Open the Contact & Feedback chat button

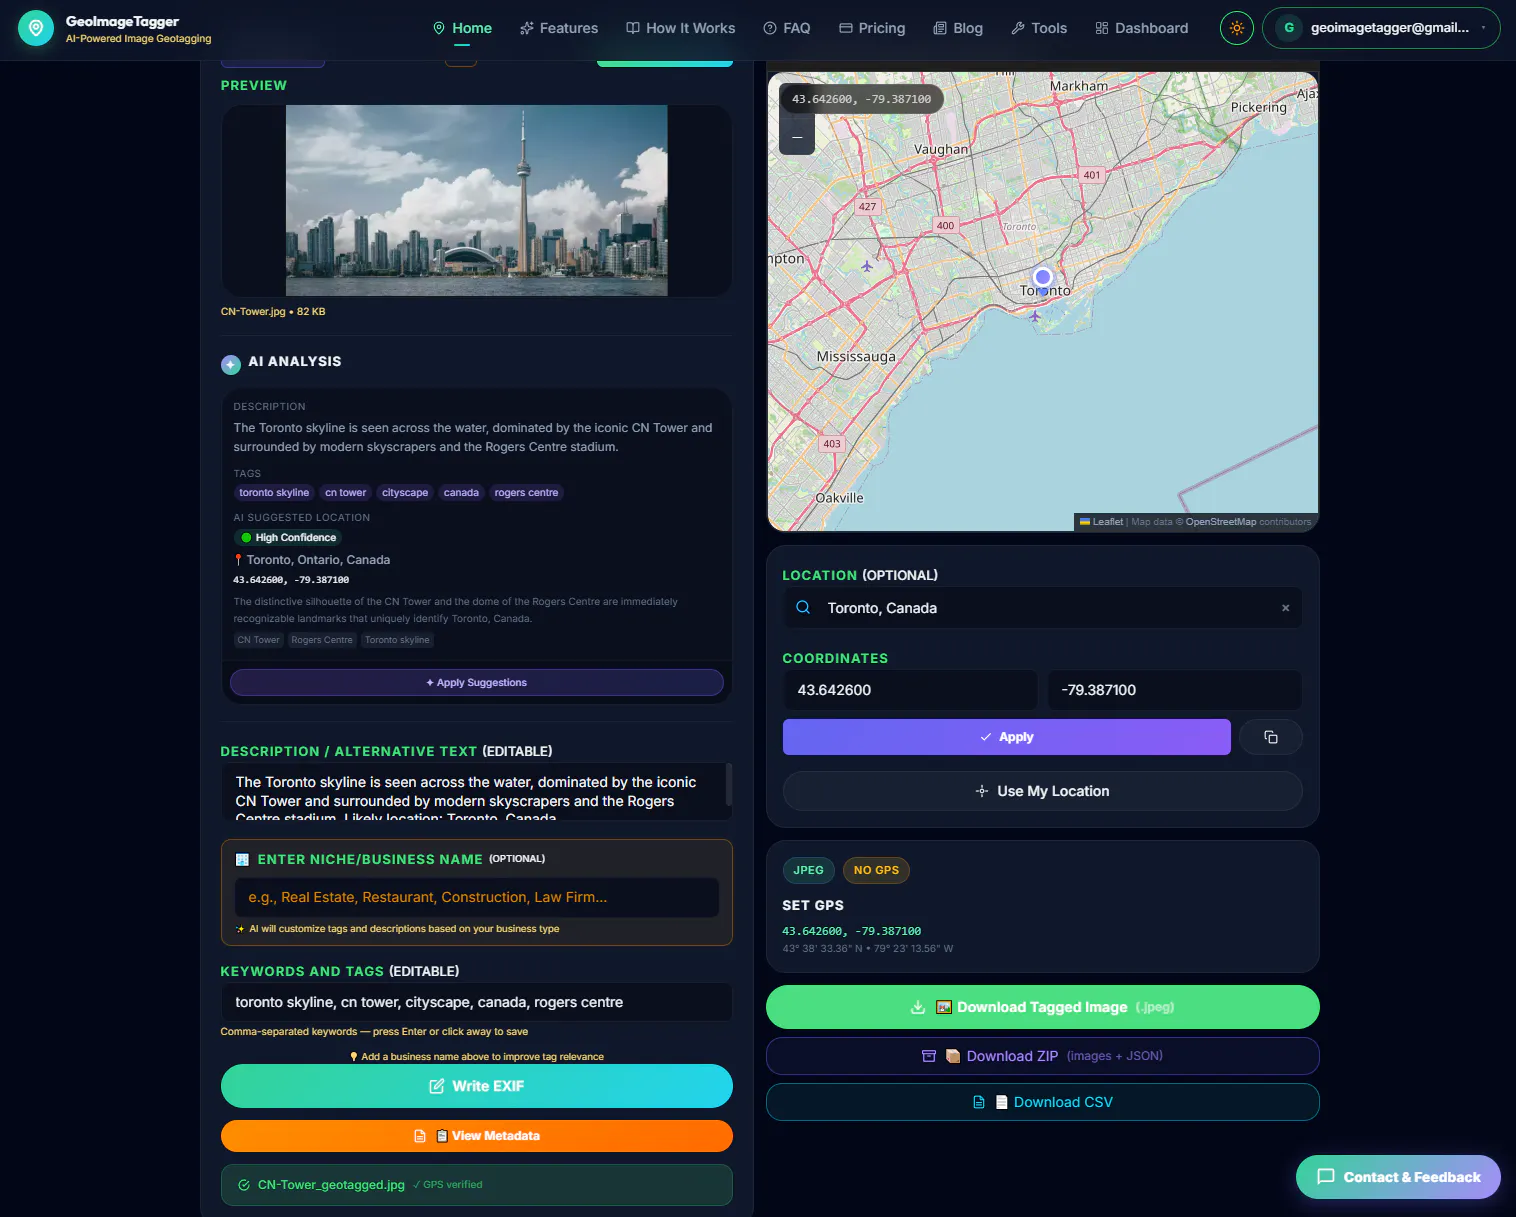pyautogui.click(x=1398, y=1177)
